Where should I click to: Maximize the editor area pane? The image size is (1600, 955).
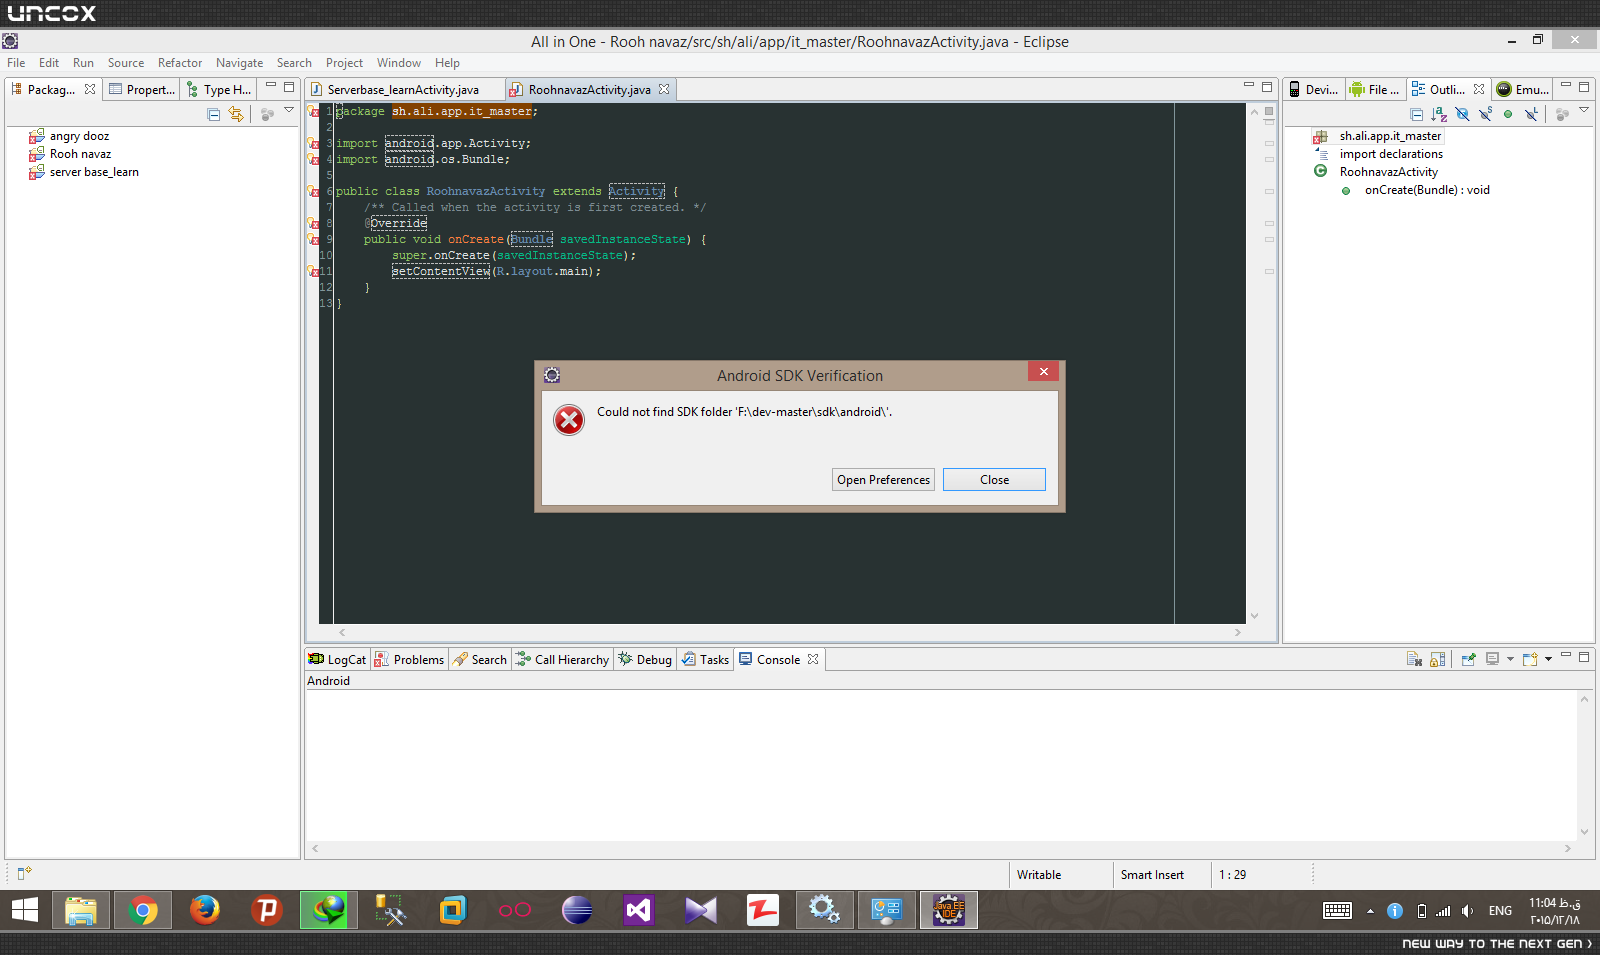[1267, 87]
